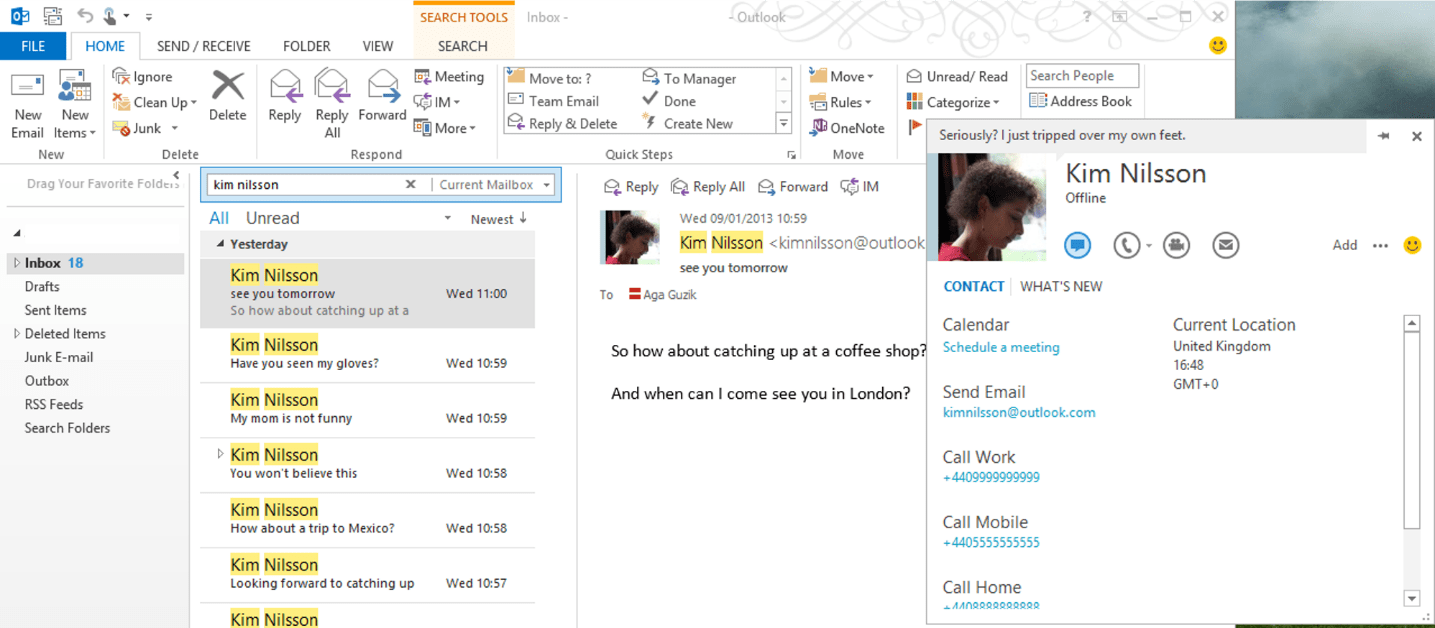Start a video call from the contact card
Screen dimensions: 1435x628
click(x=1176, y=245)
